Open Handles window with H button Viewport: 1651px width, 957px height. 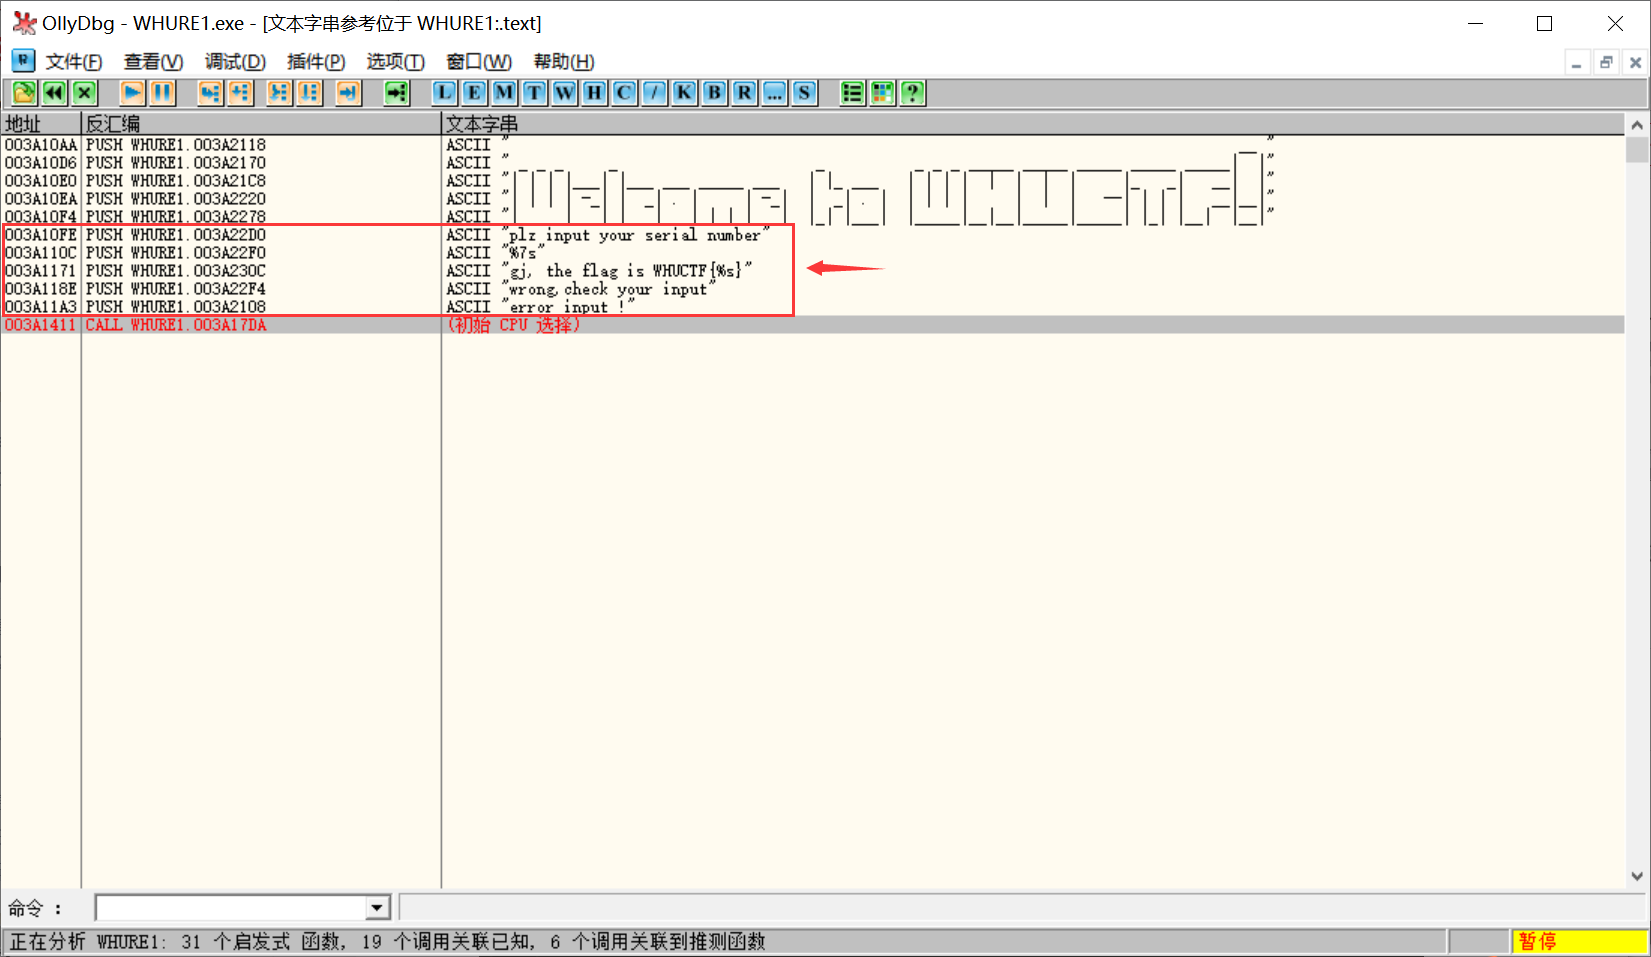(594, 93)
